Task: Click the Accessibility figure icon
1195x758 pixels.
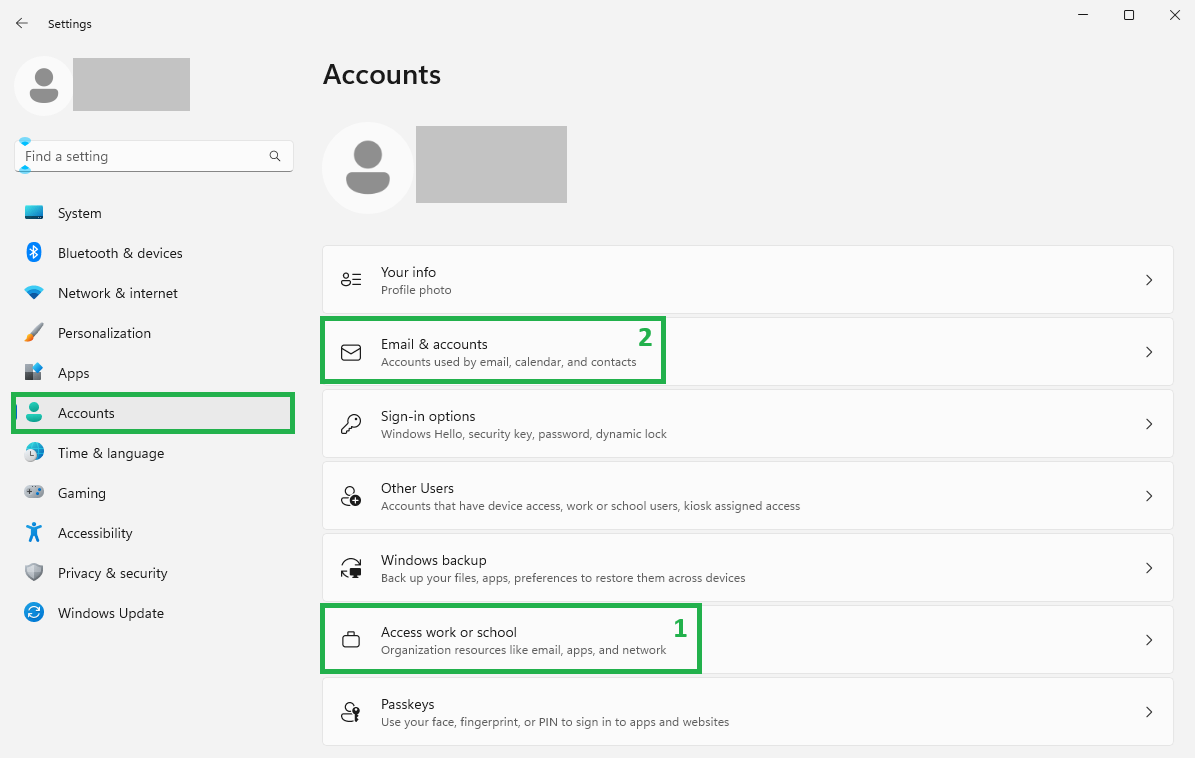Action: (34, 533)
